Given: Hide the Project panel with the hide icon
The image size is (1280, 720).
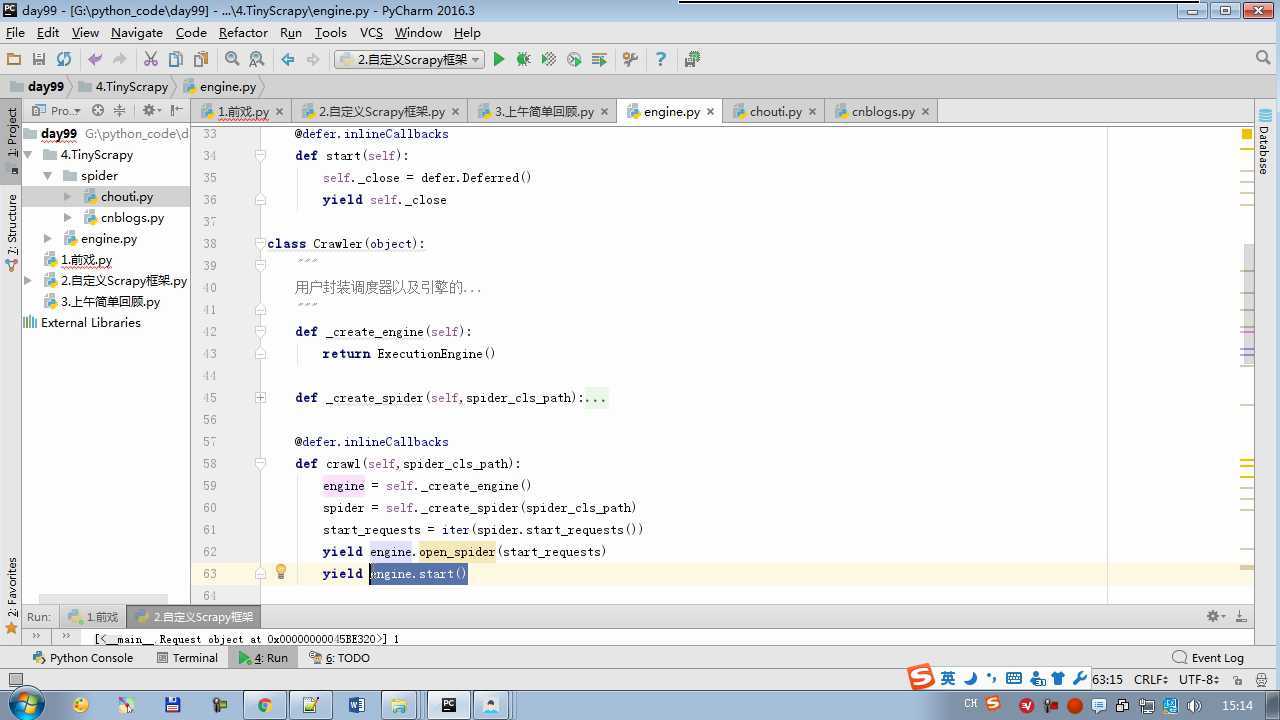Looking at the screenshot, I should tap(177, 111).
